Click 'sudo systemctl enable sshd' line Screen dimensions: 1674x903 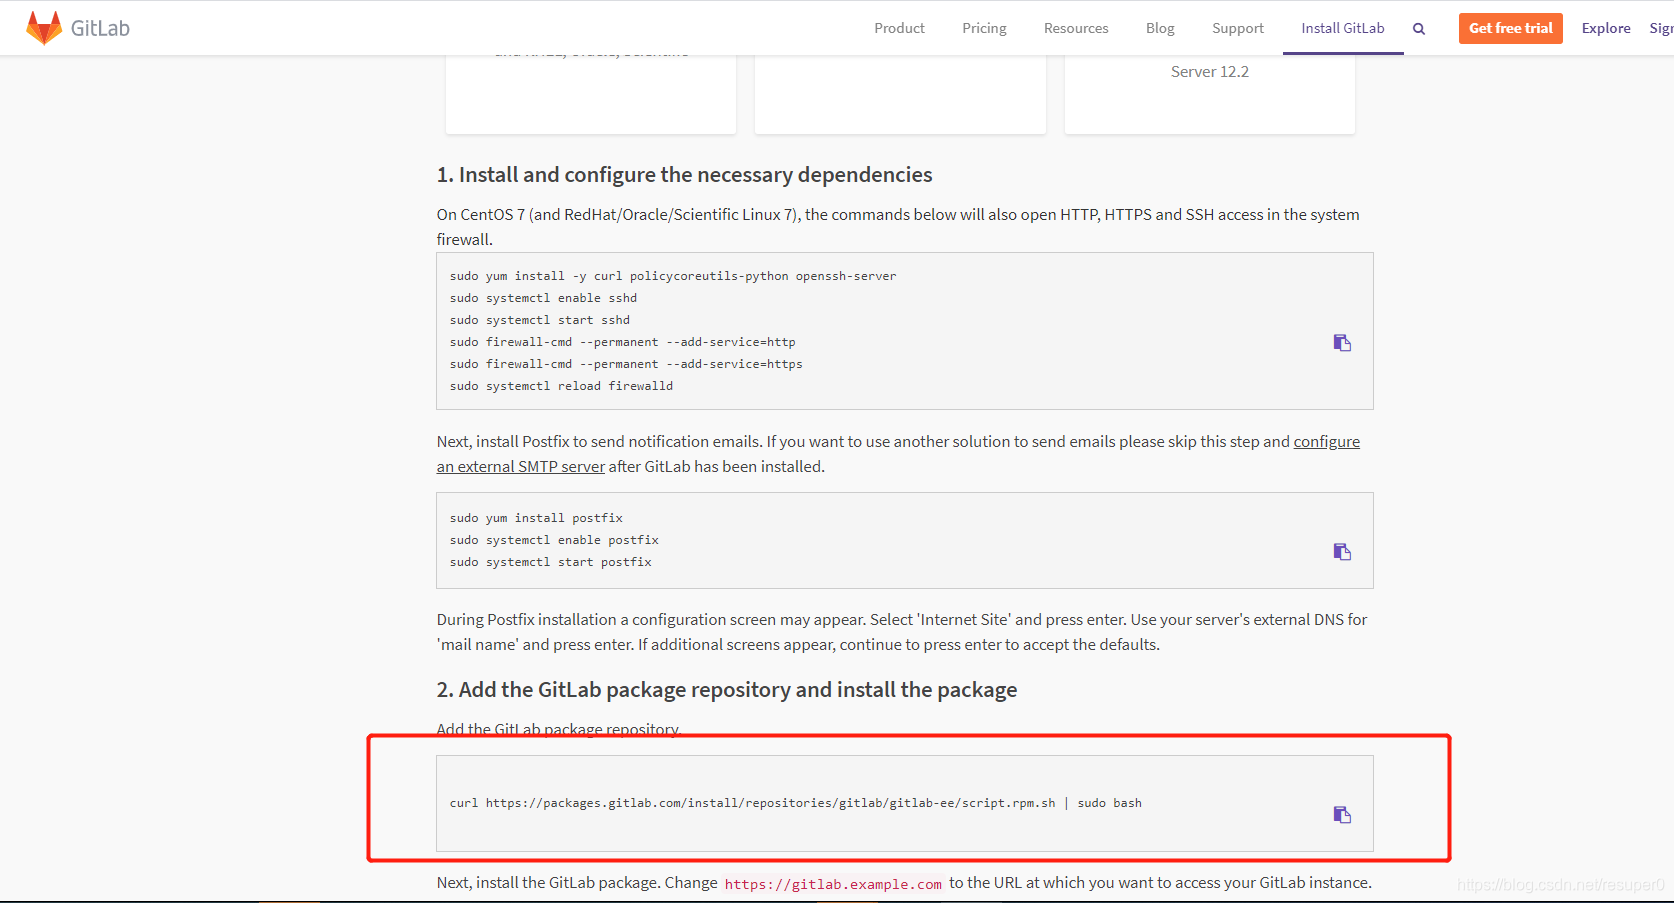tap(543, 298)
